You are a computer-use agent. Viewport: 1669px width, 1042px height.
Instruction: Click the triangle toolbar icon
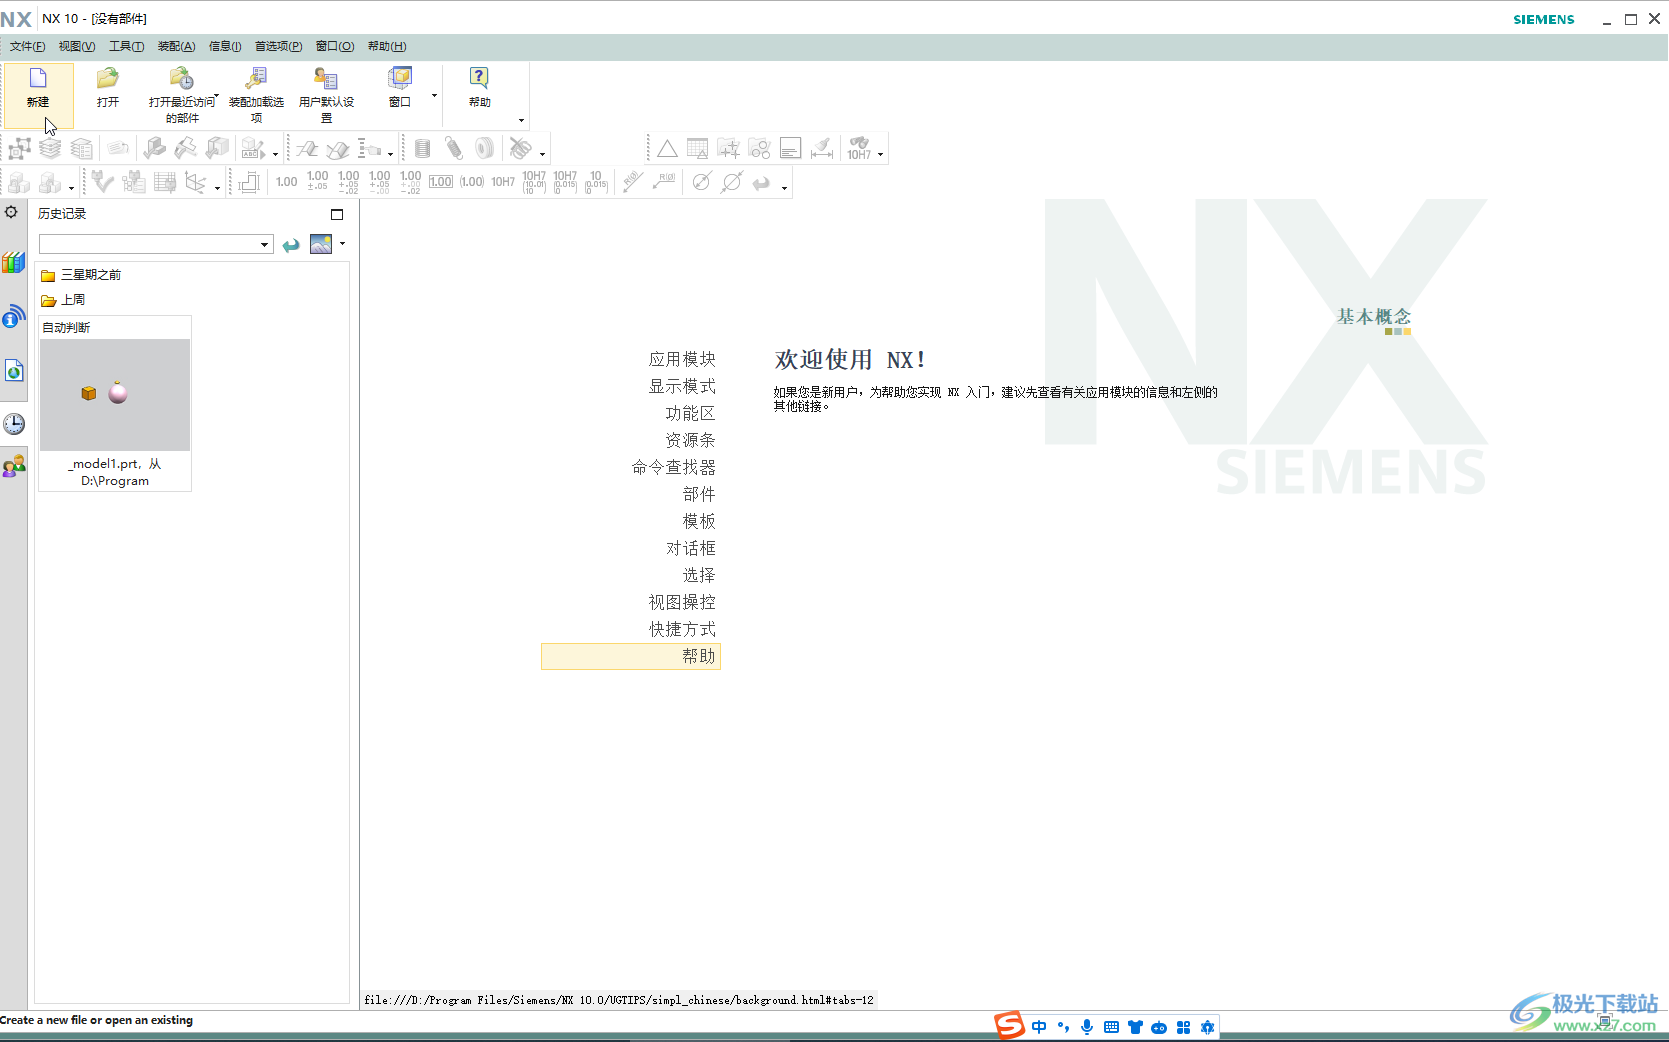click(667, 149)
